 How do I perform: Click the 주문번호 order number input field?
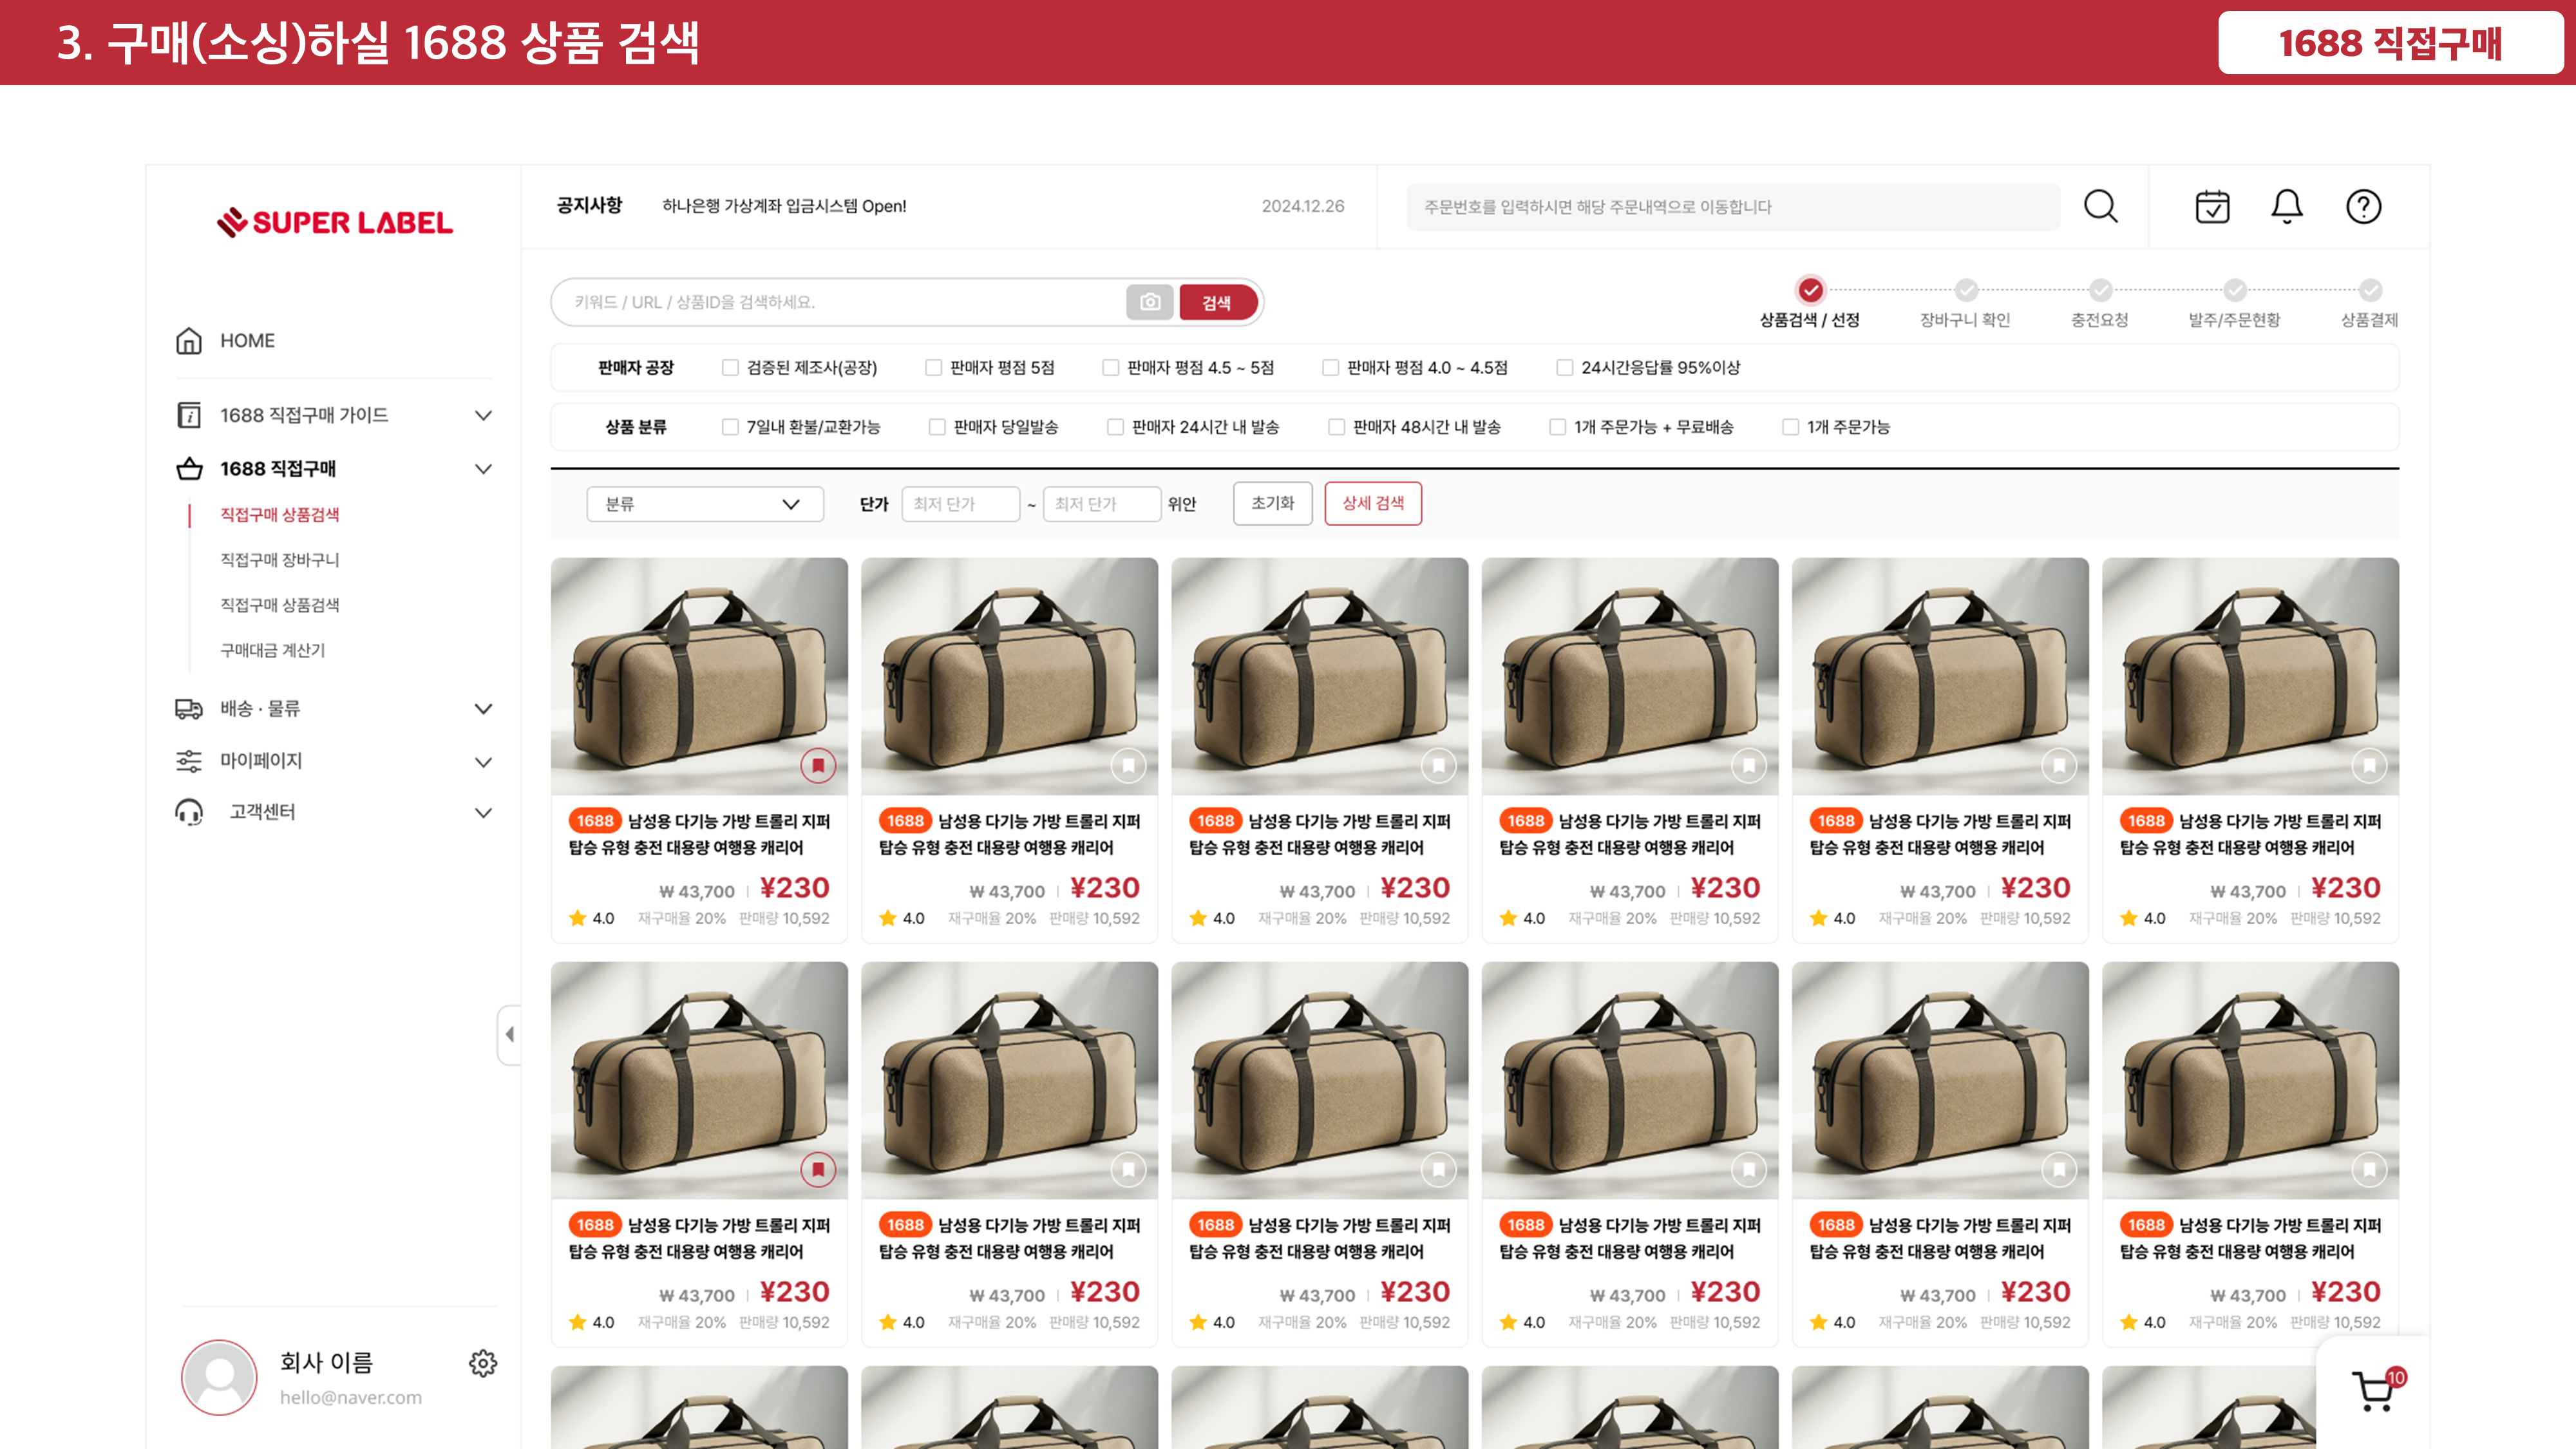pos(1732,207)
